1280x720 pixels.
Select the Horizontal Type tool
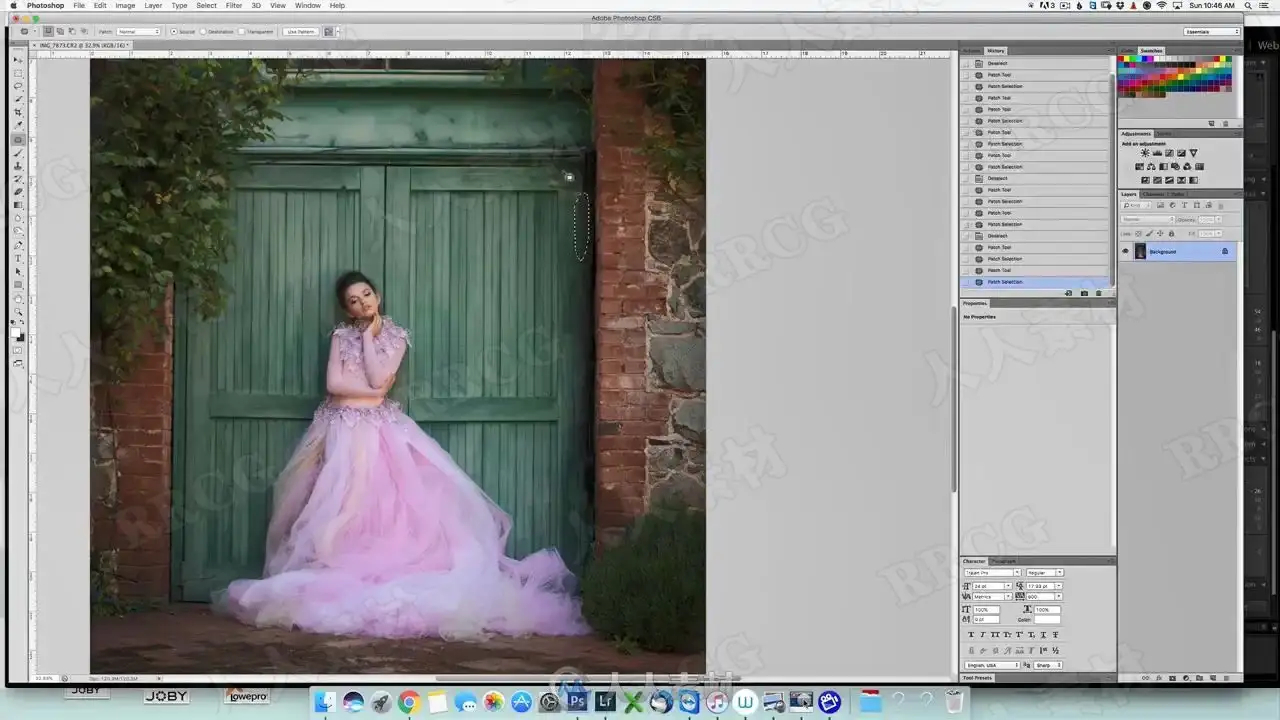(18, 258)
